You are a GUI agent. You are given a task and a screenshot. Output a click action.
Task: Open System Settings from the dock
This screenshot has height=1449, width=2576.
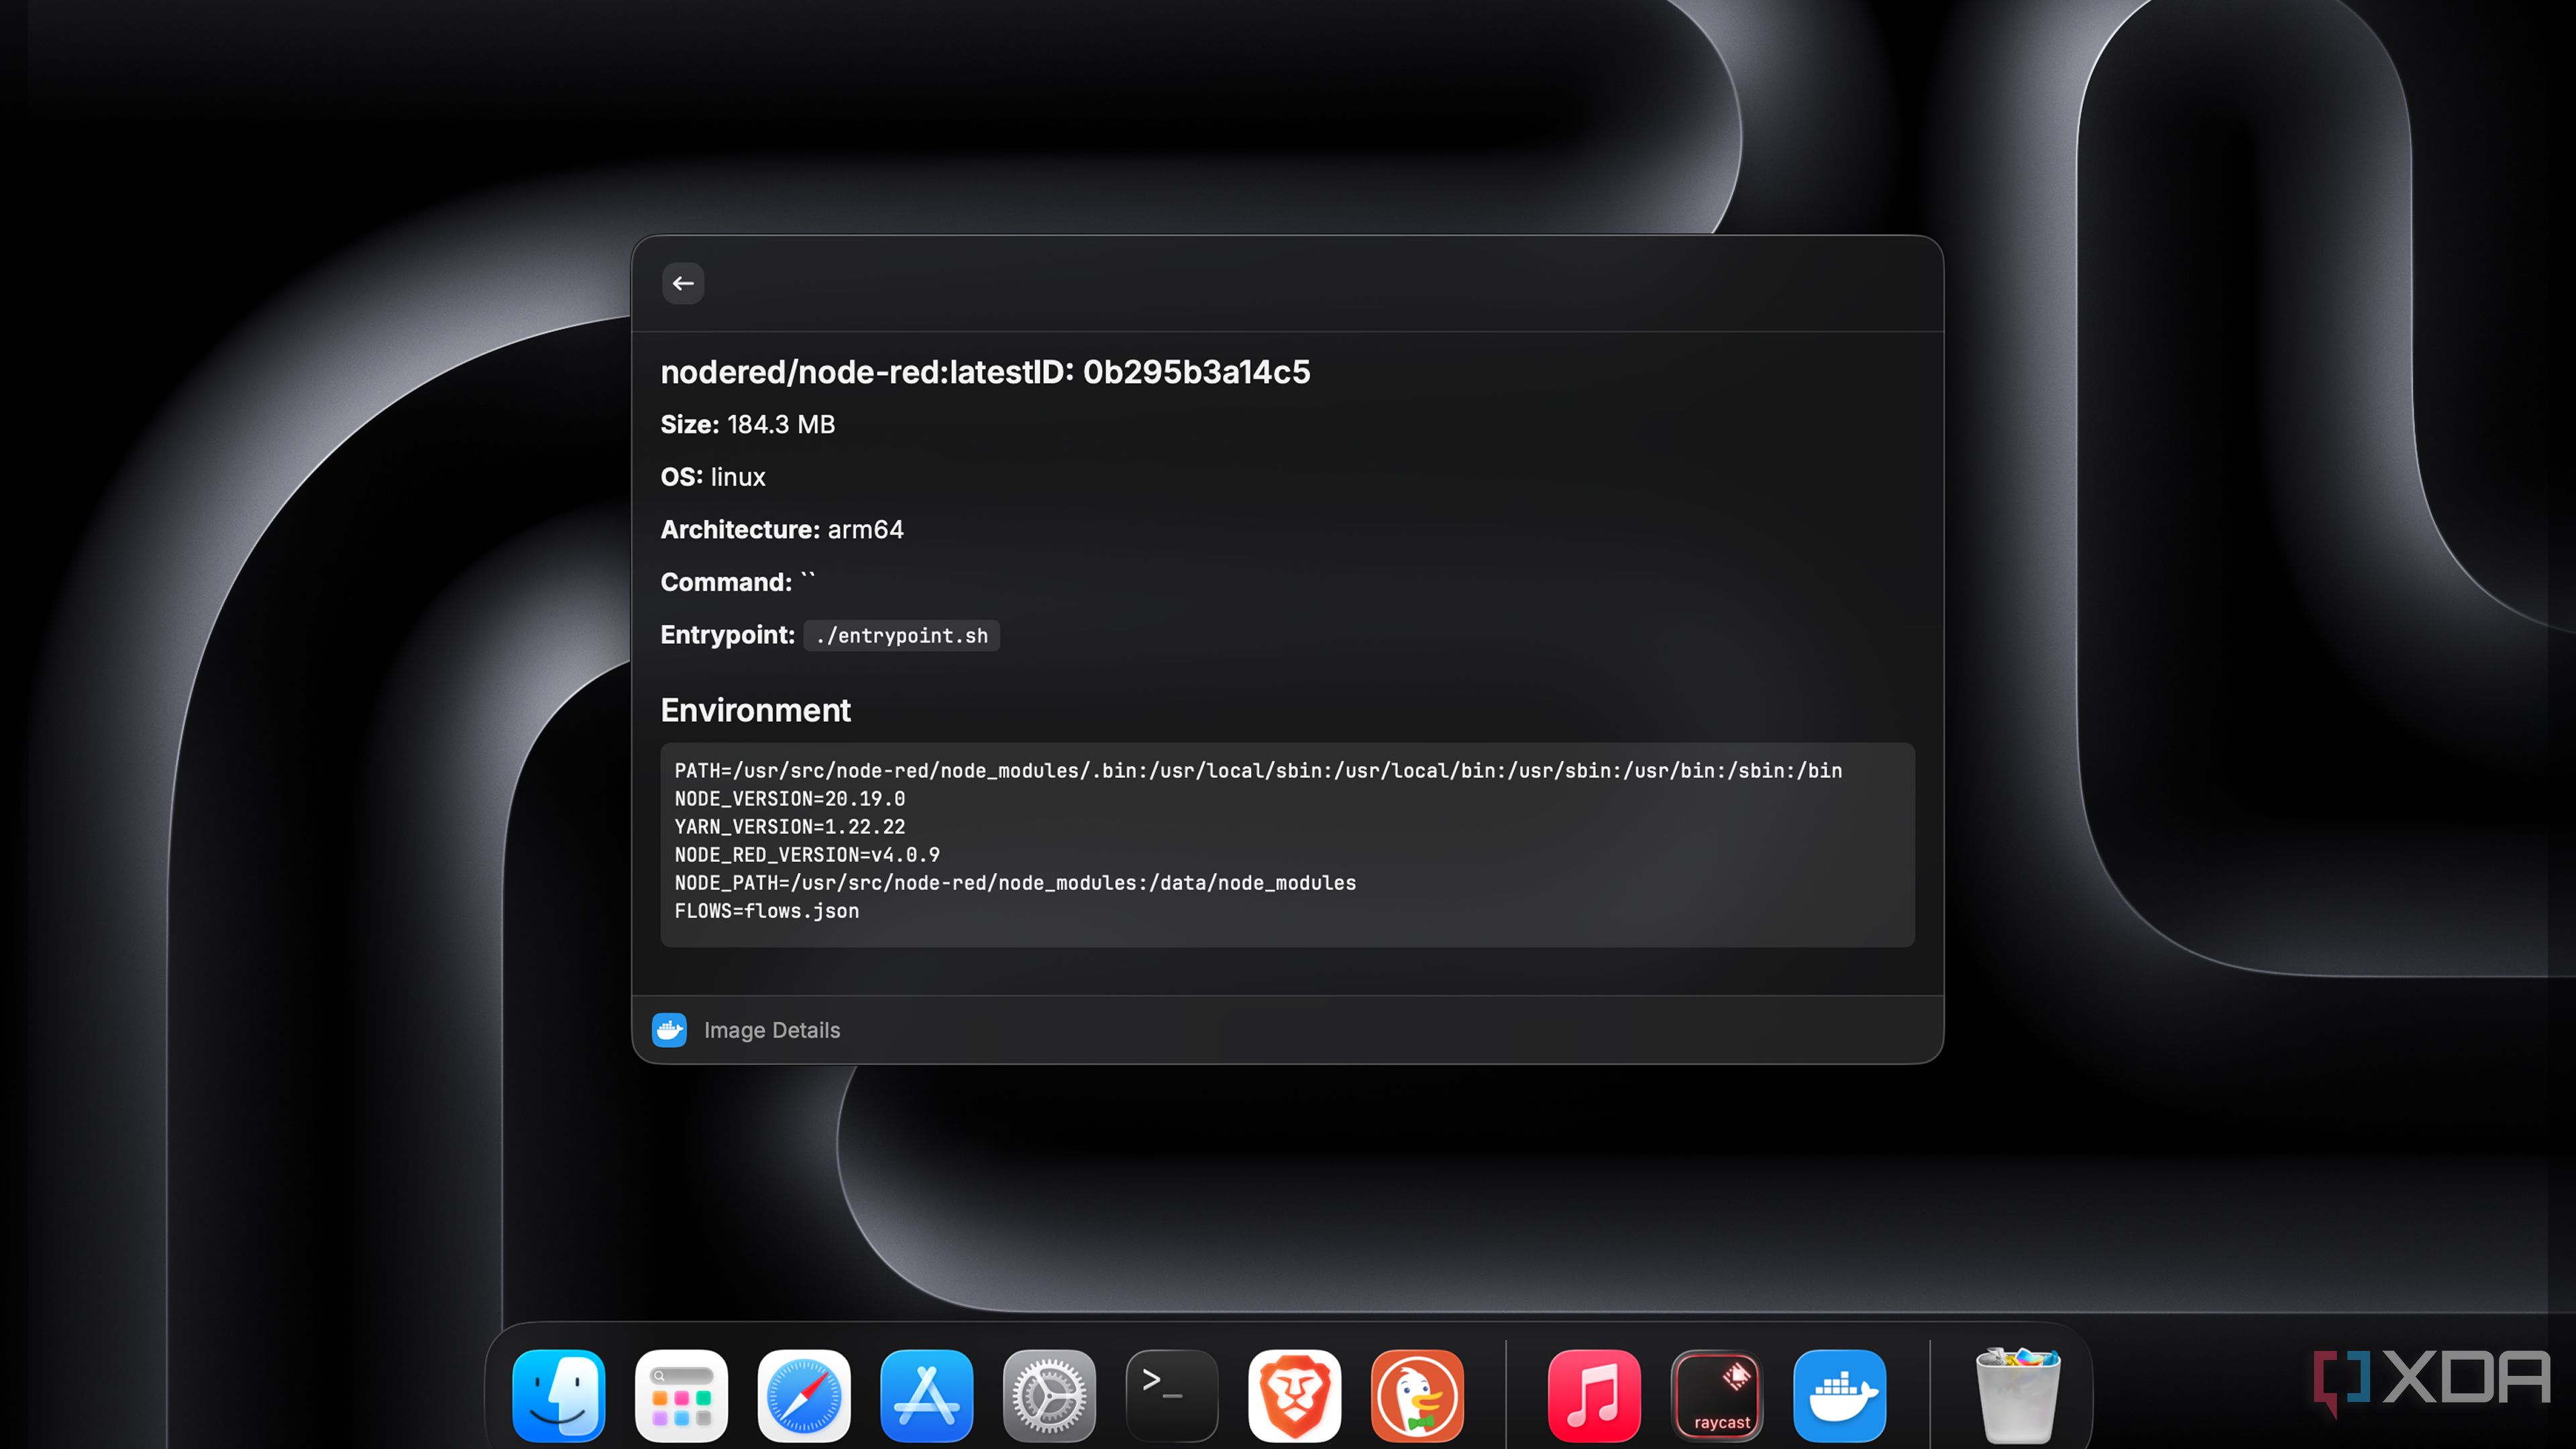tap(1050, 1395)
